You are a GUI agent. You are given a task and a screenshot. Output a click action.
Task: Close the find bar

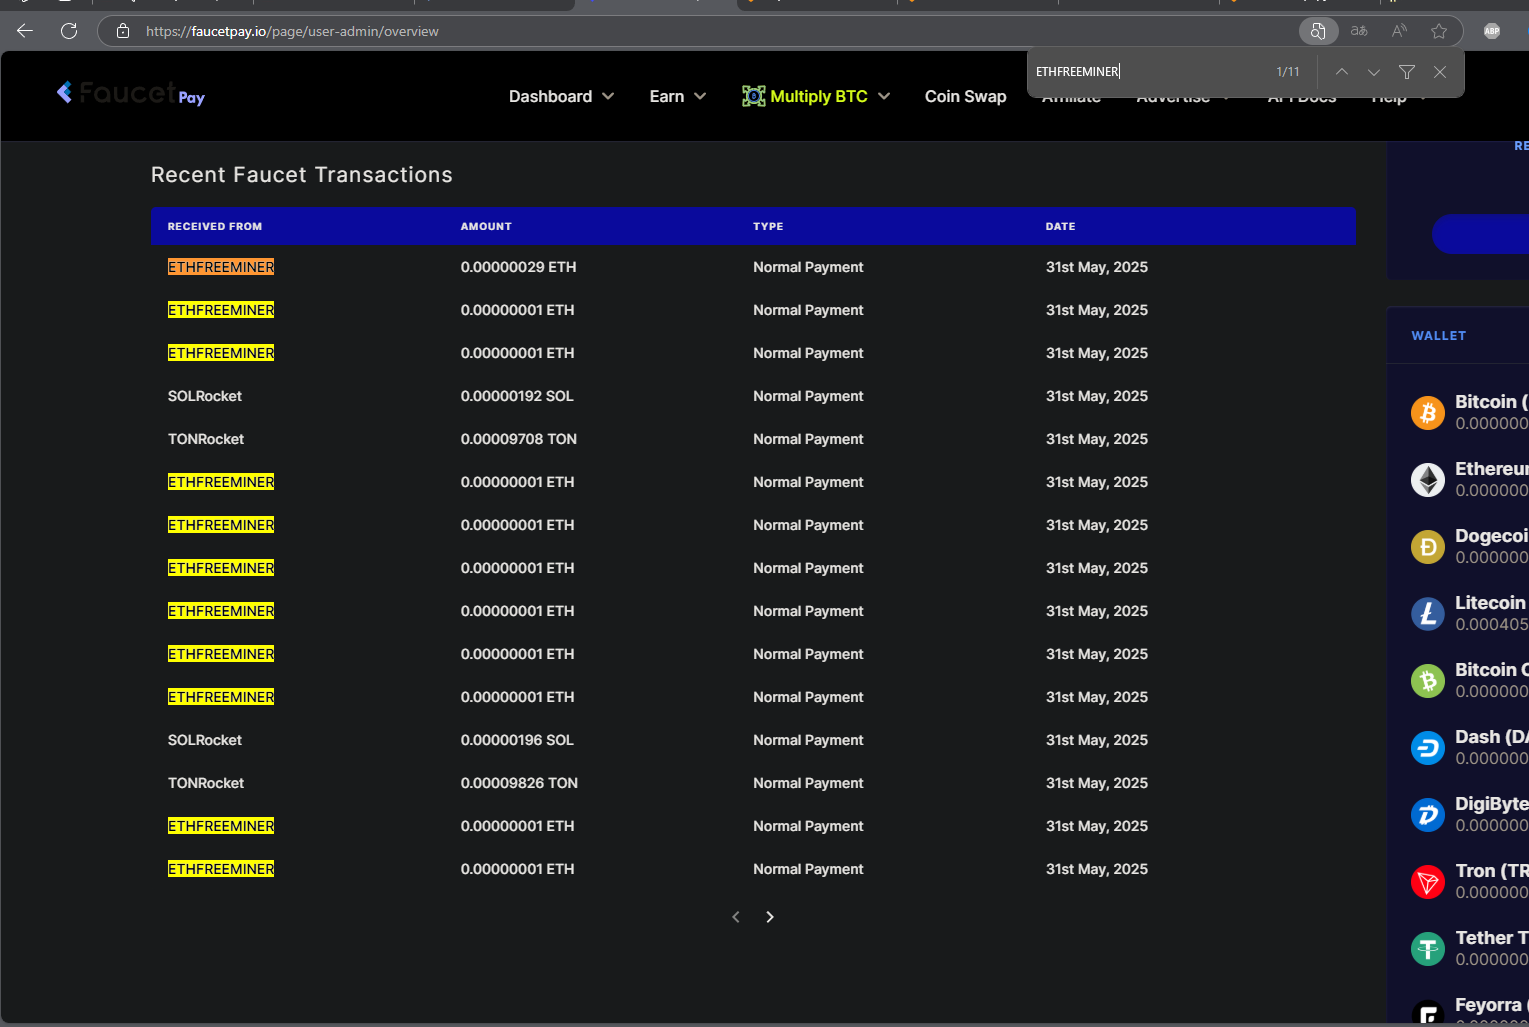tap(1440, 72)
